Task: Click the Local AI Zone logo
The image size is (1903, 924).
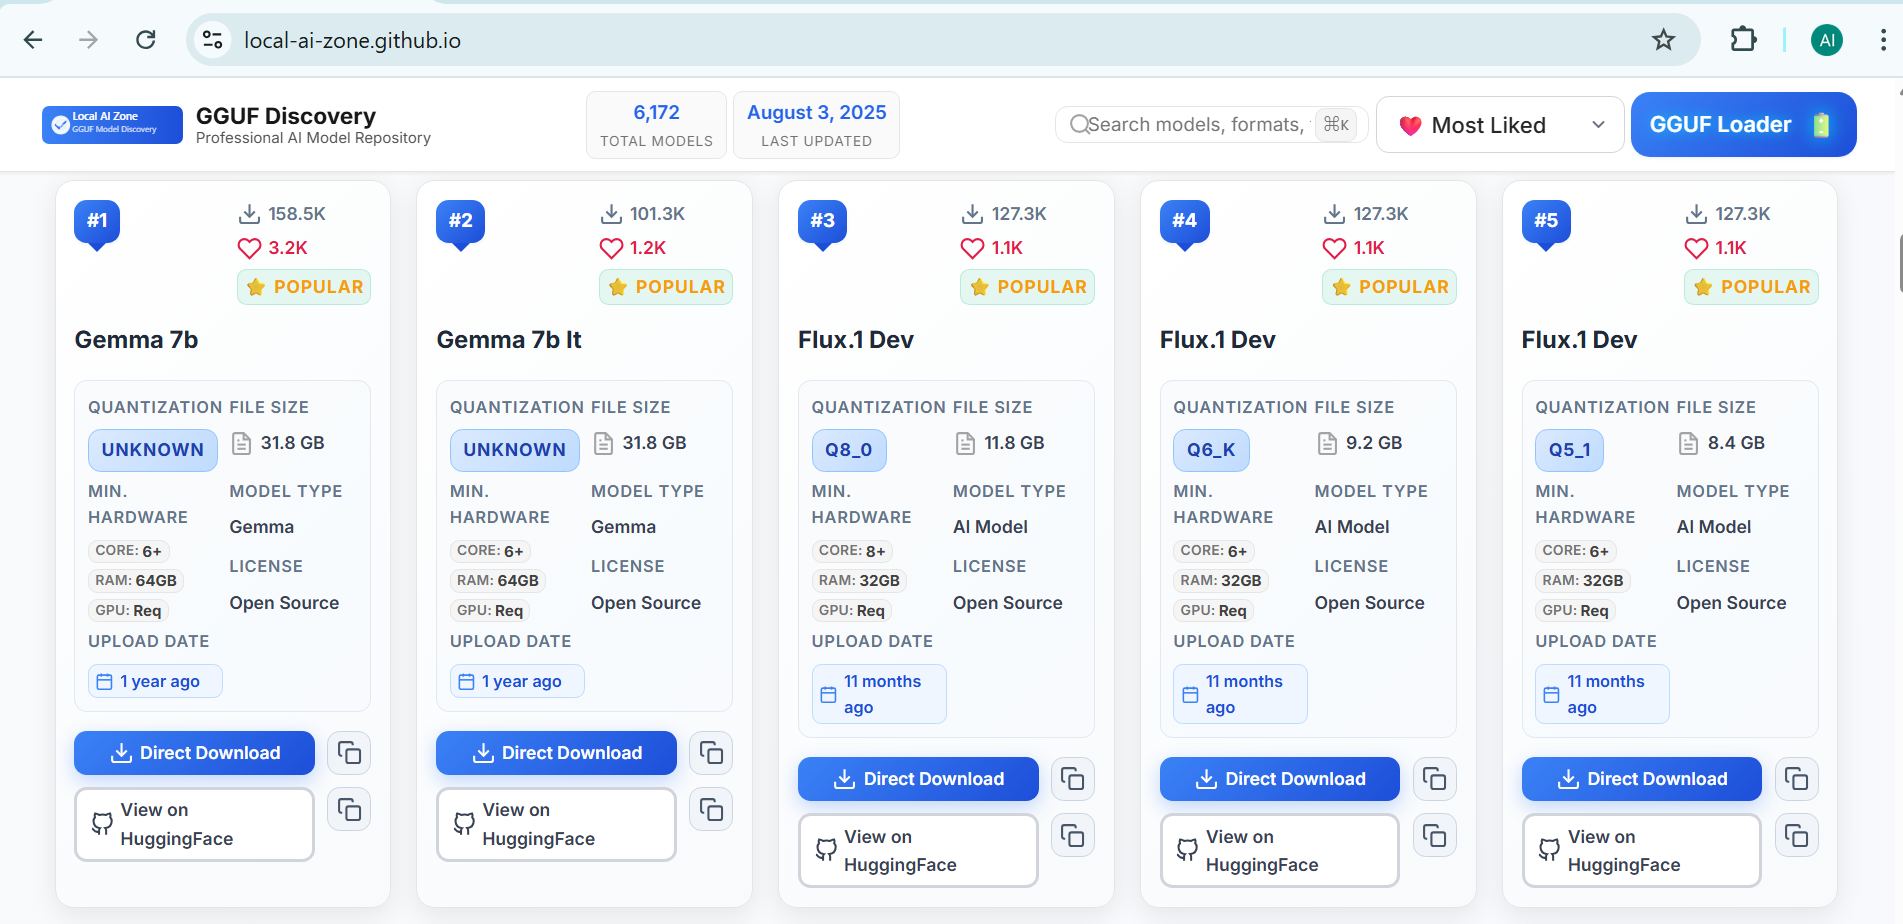Action: point(112,125)
